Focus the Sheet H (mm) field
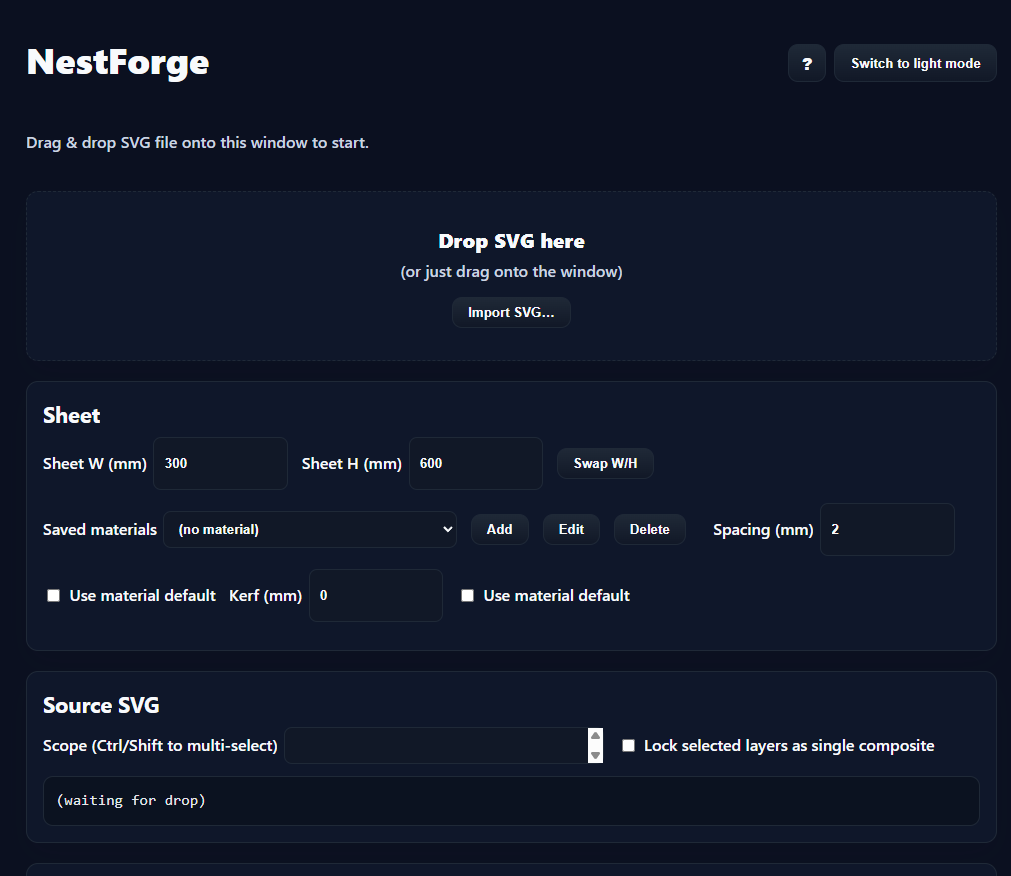 pyautogui.click(x=476, y=464)
